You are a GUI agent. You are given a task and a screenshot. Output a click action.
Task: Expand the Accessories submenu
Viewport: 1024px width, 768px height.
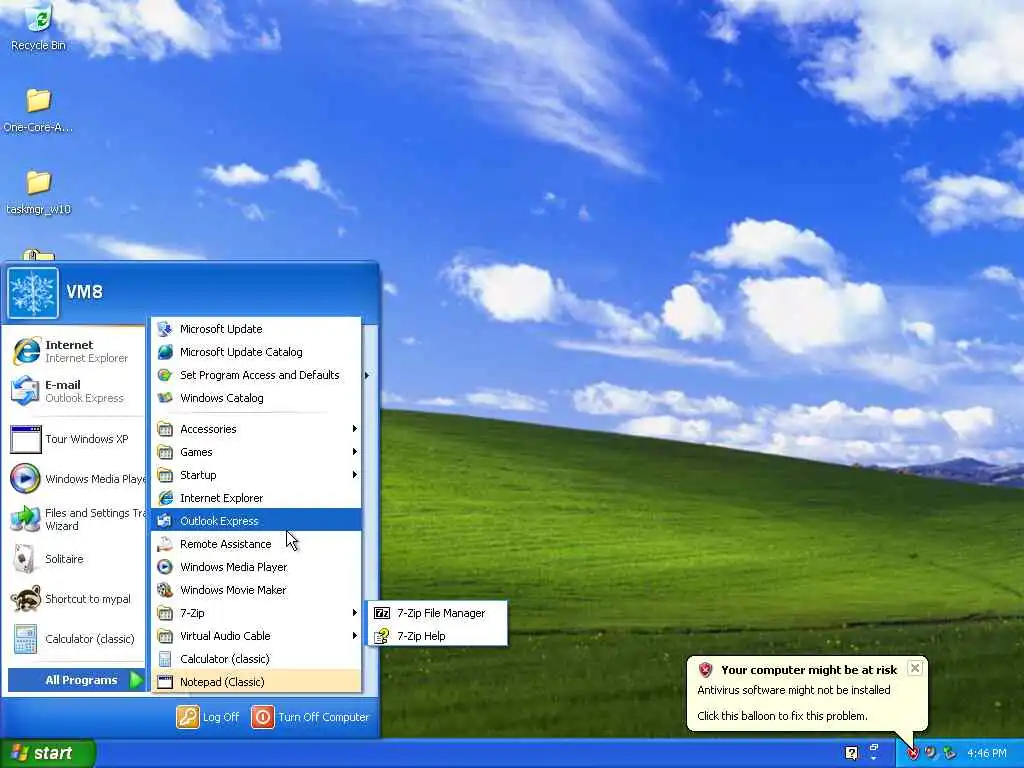tap(256, 429)
